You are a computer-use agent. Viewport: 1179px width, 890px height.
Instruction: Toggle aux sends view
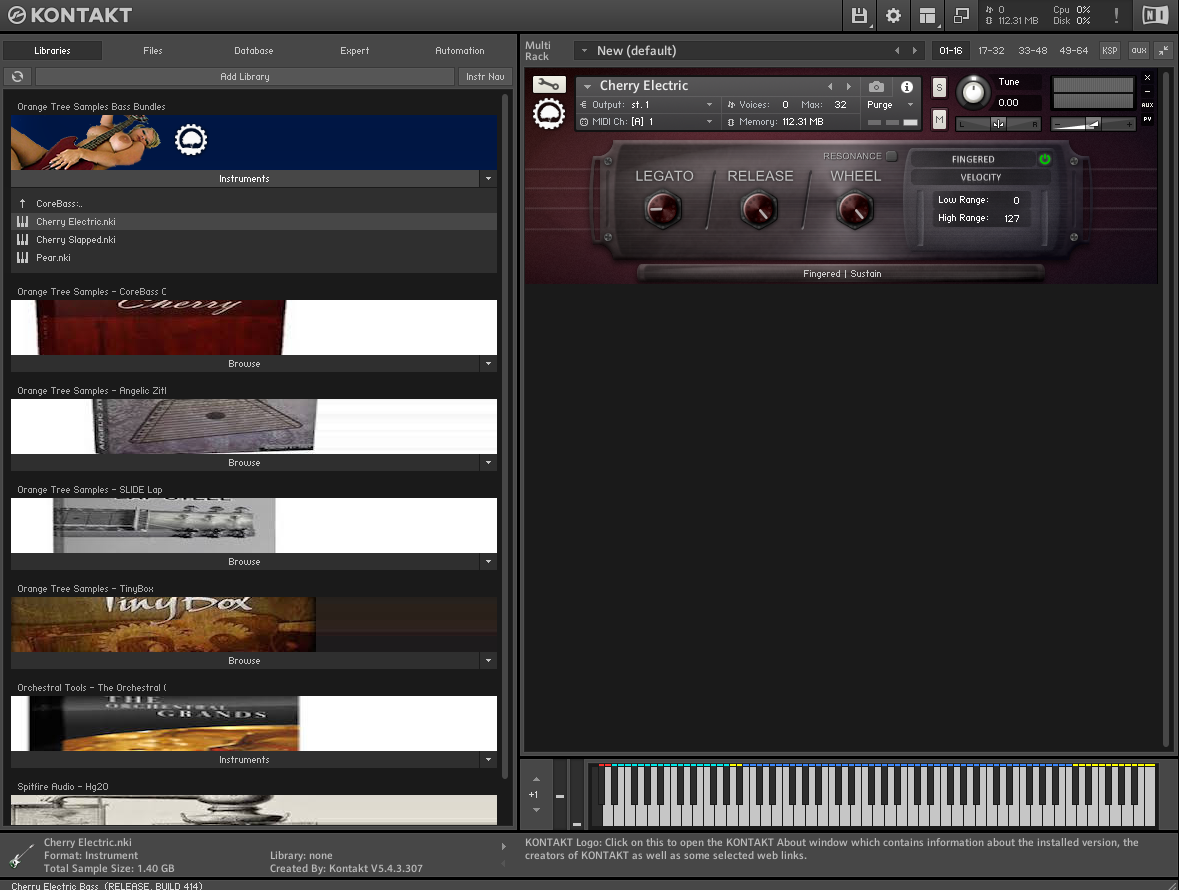(x=1138, y=50)
